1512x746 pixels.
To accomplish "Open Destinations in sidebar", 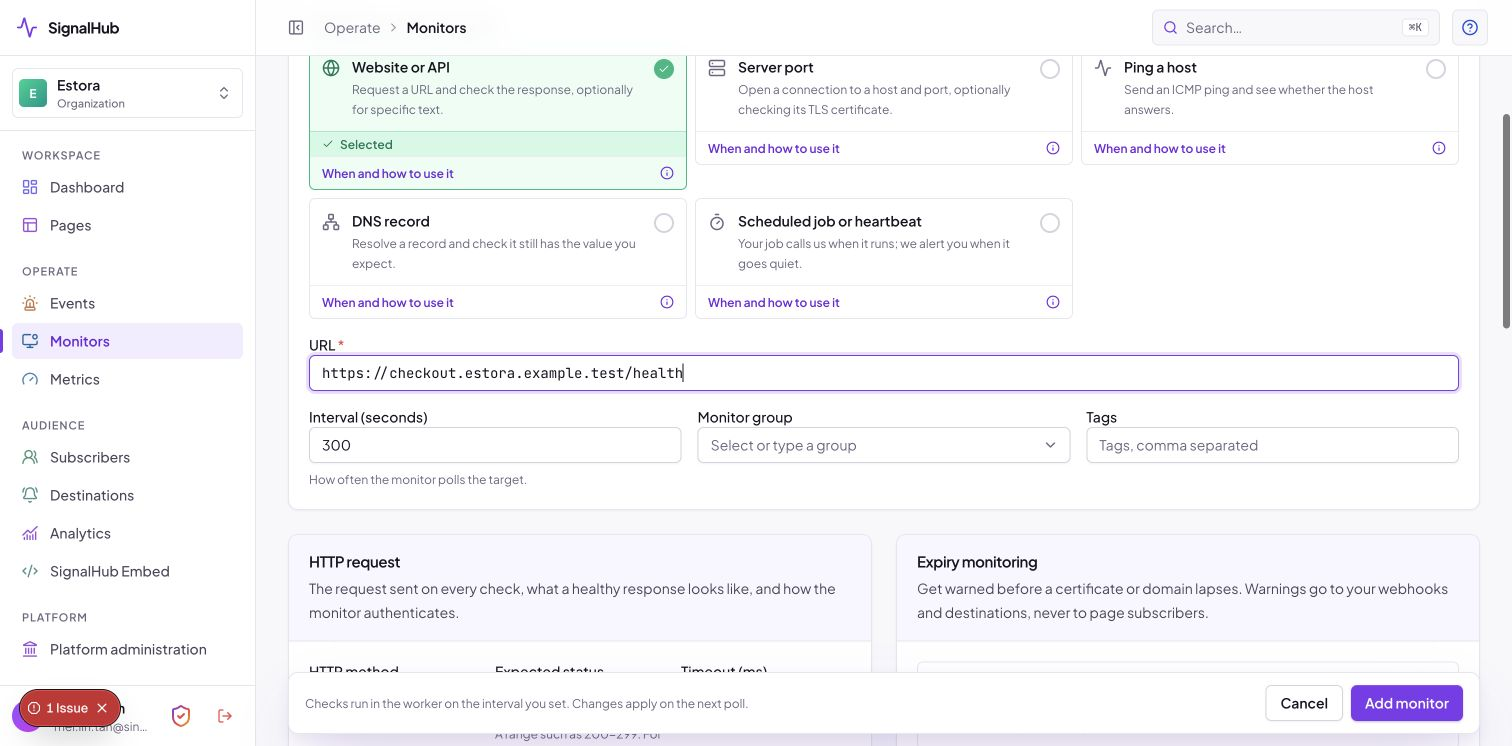I will (127, 495).
